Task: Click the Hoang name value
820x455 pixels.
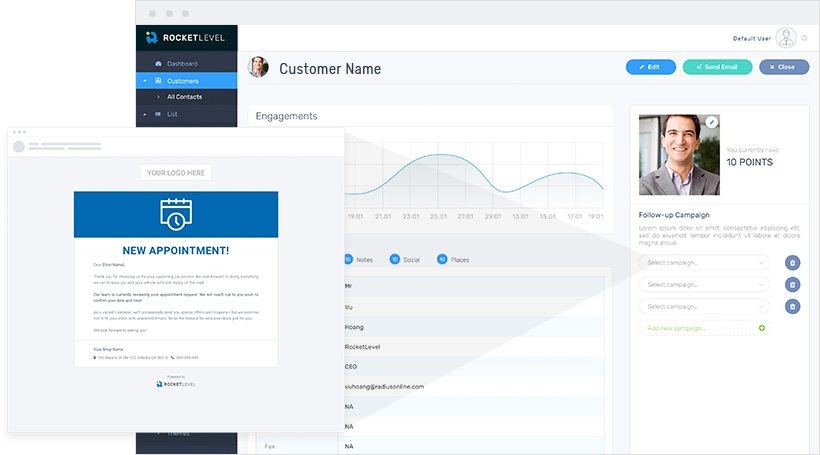Action: [354, 327]
